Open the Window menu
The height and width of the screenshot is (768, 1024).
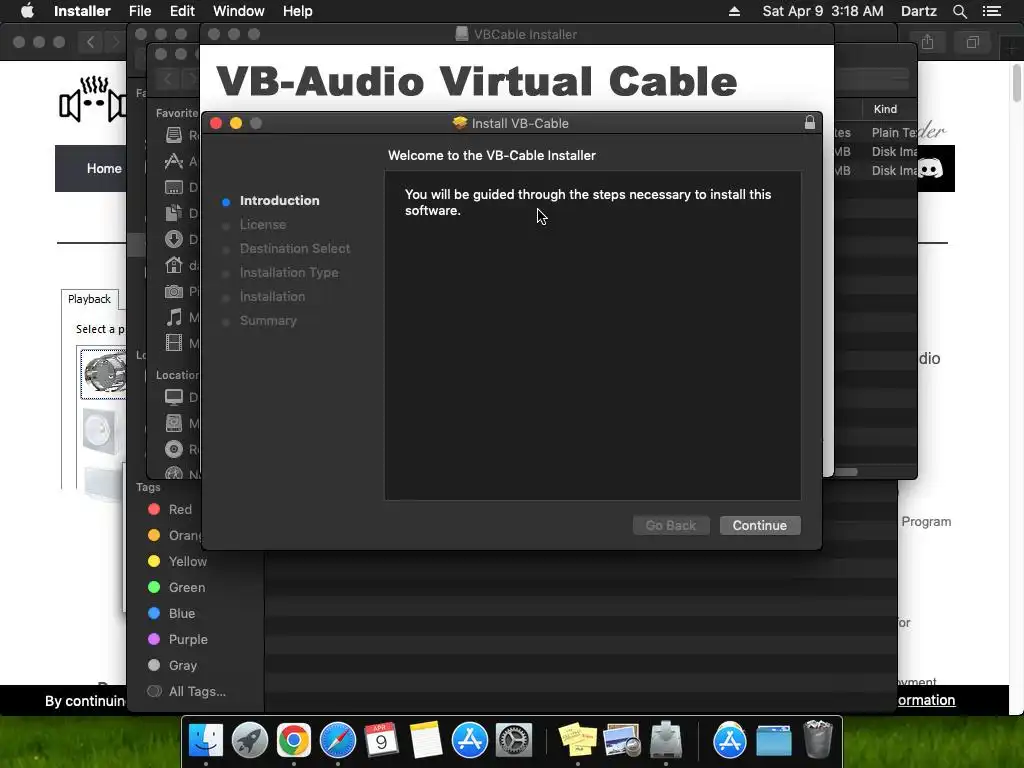[238, 11]
